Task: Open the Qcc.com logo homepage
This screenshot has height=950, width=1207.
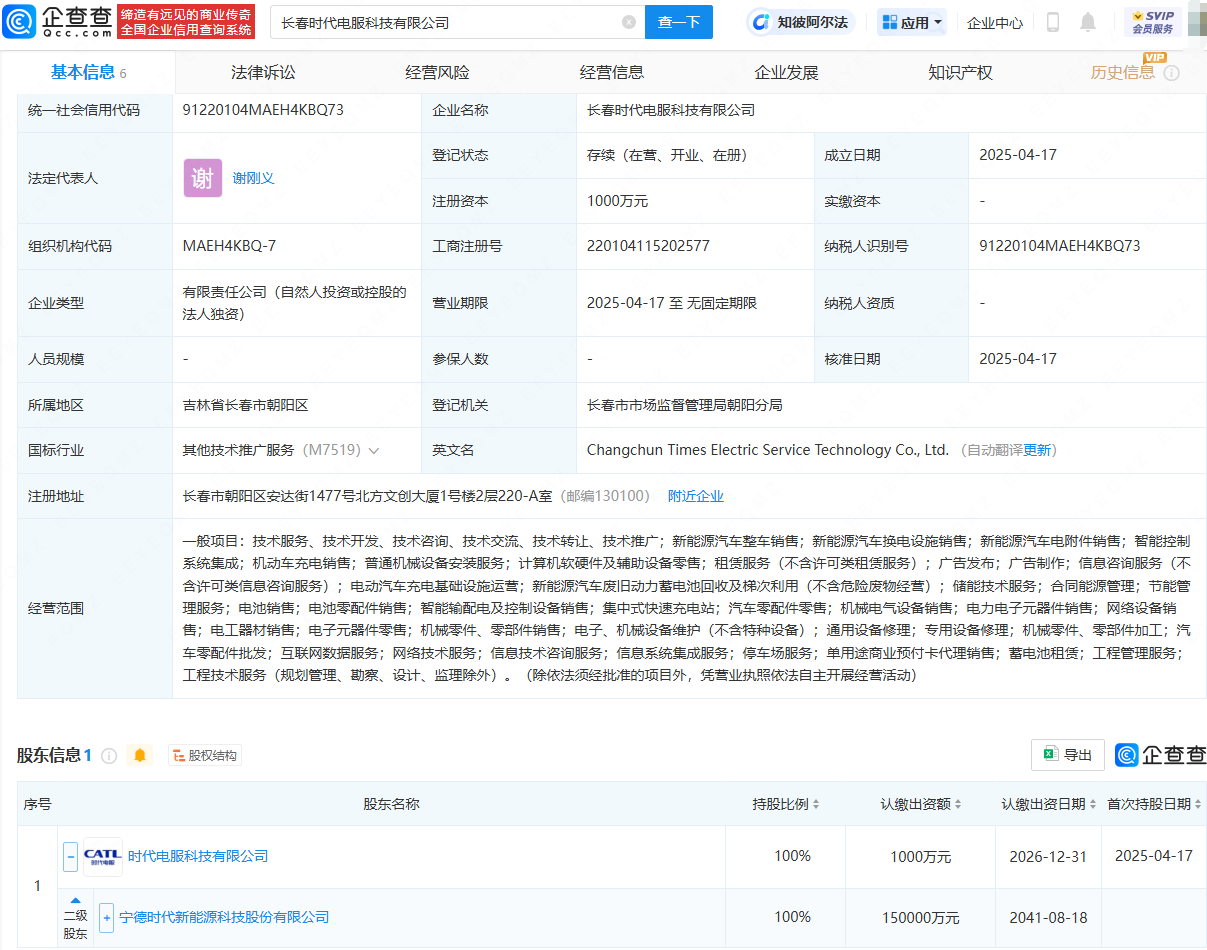Action: point(57,21)
